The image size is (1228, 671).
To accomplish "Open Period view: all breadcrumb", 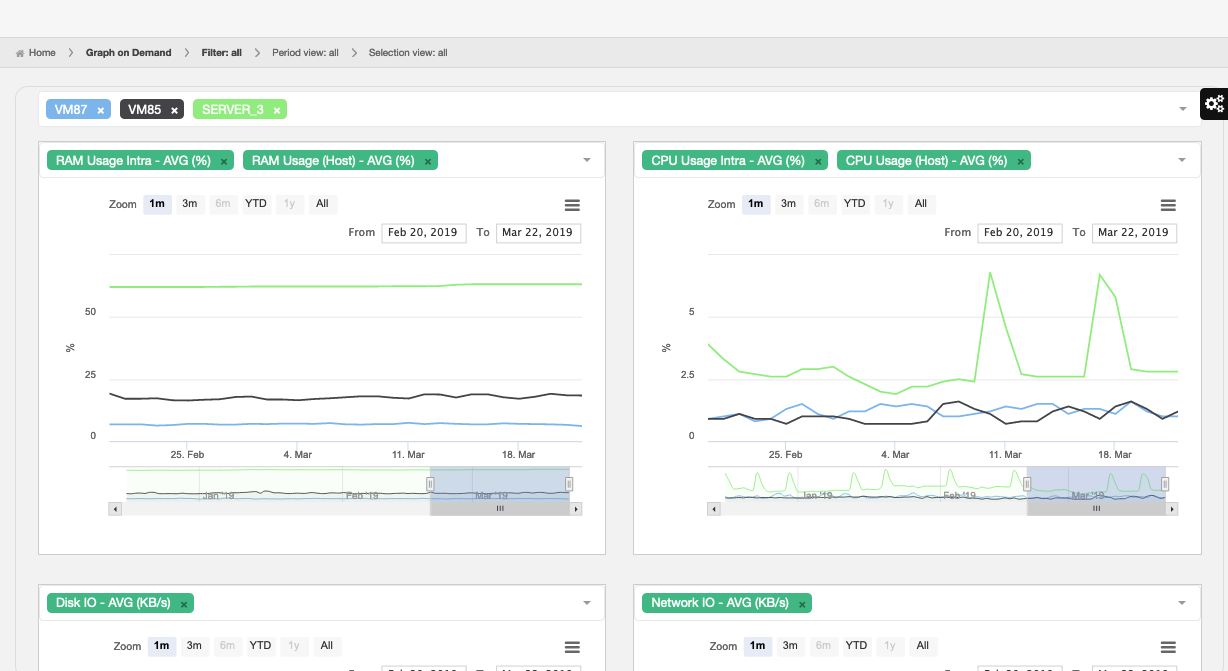I will coord(305,53).
